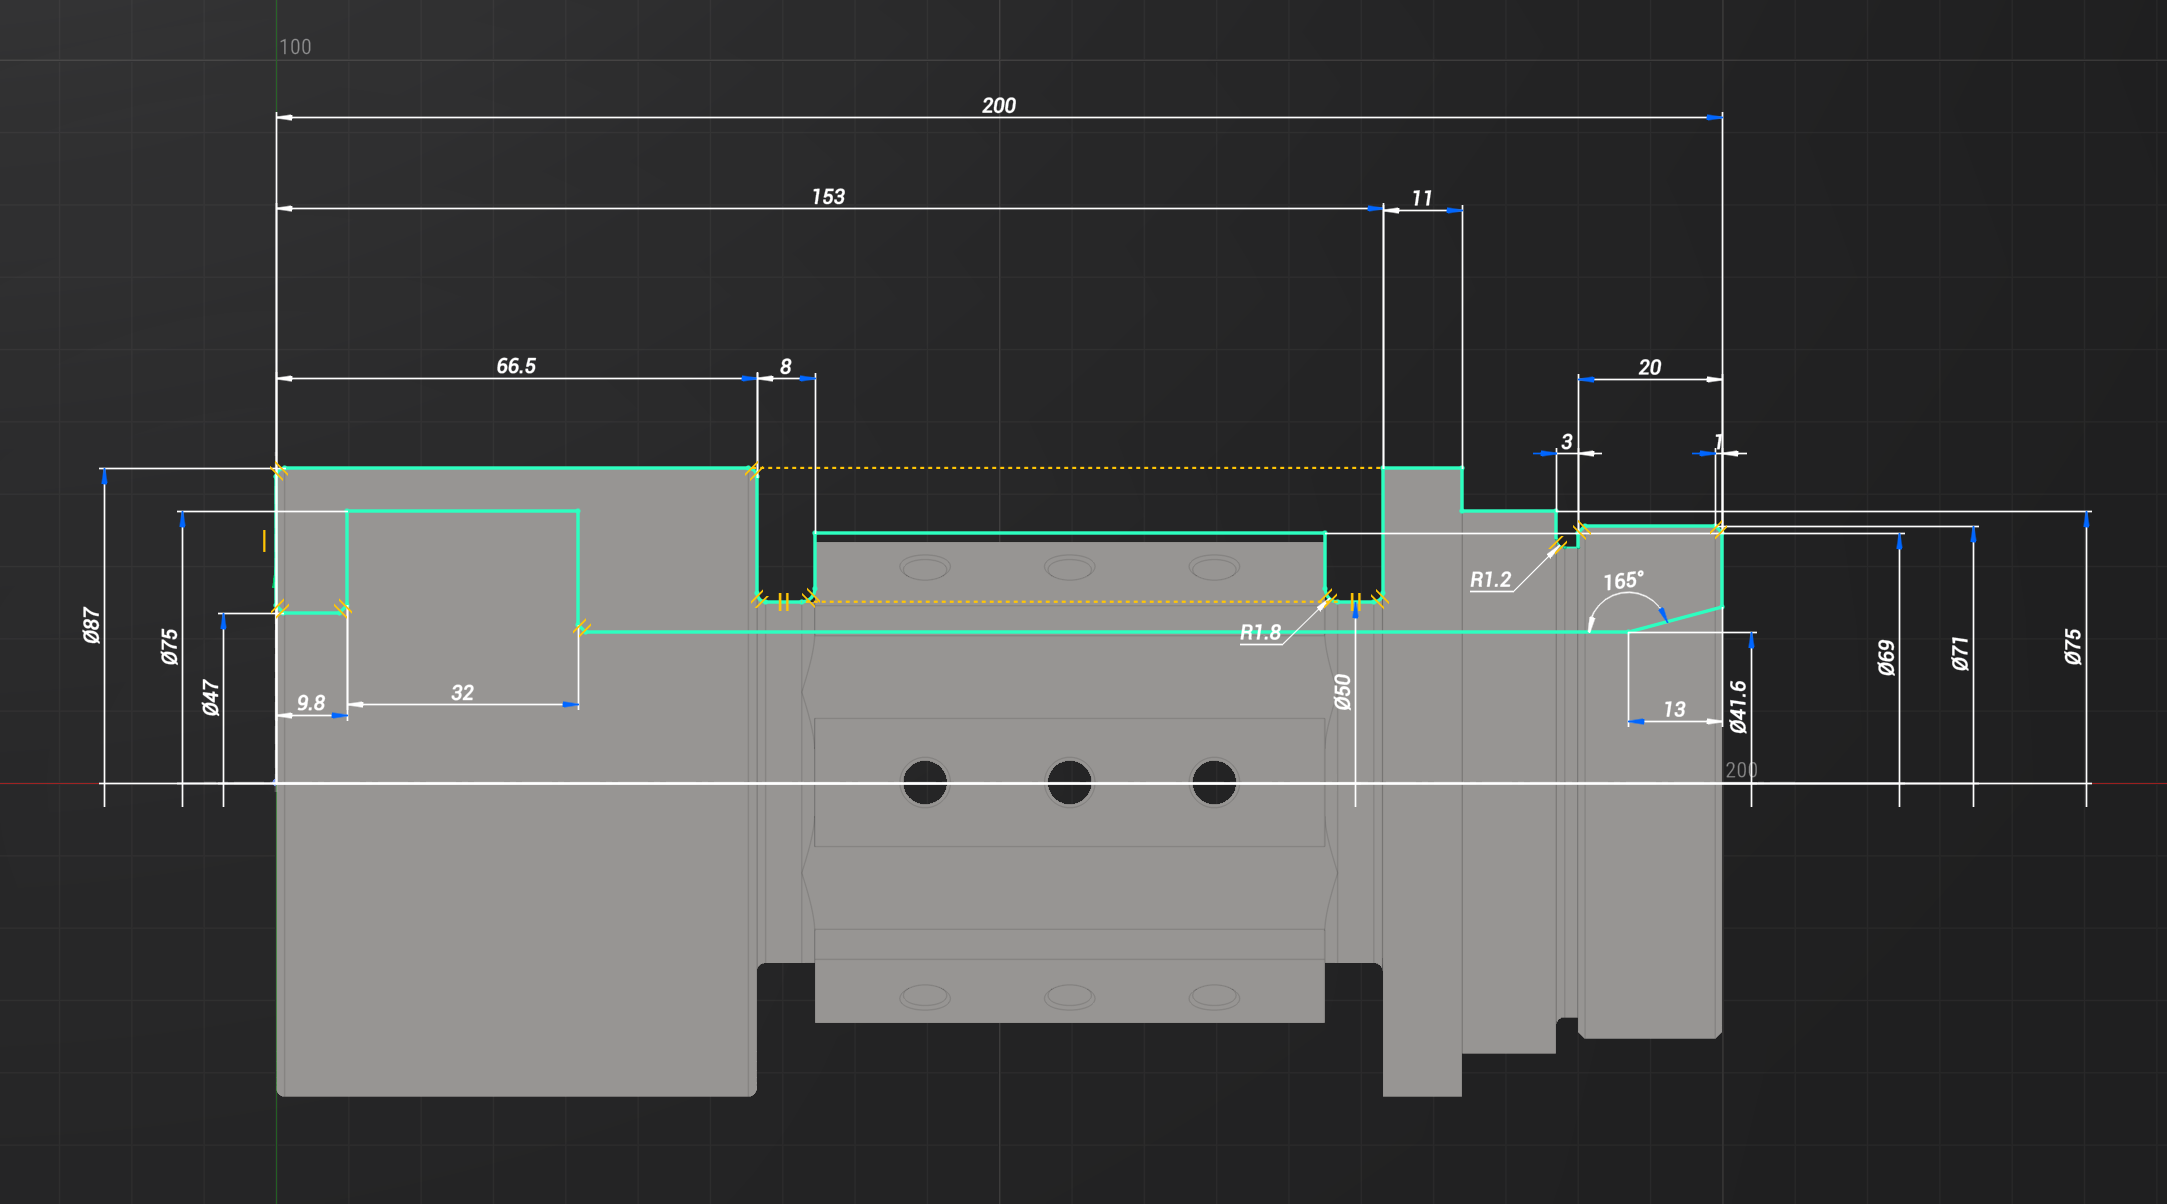Select the Ø47 diameter dimension text
2167x1204 pixels.
coord(211,697)
